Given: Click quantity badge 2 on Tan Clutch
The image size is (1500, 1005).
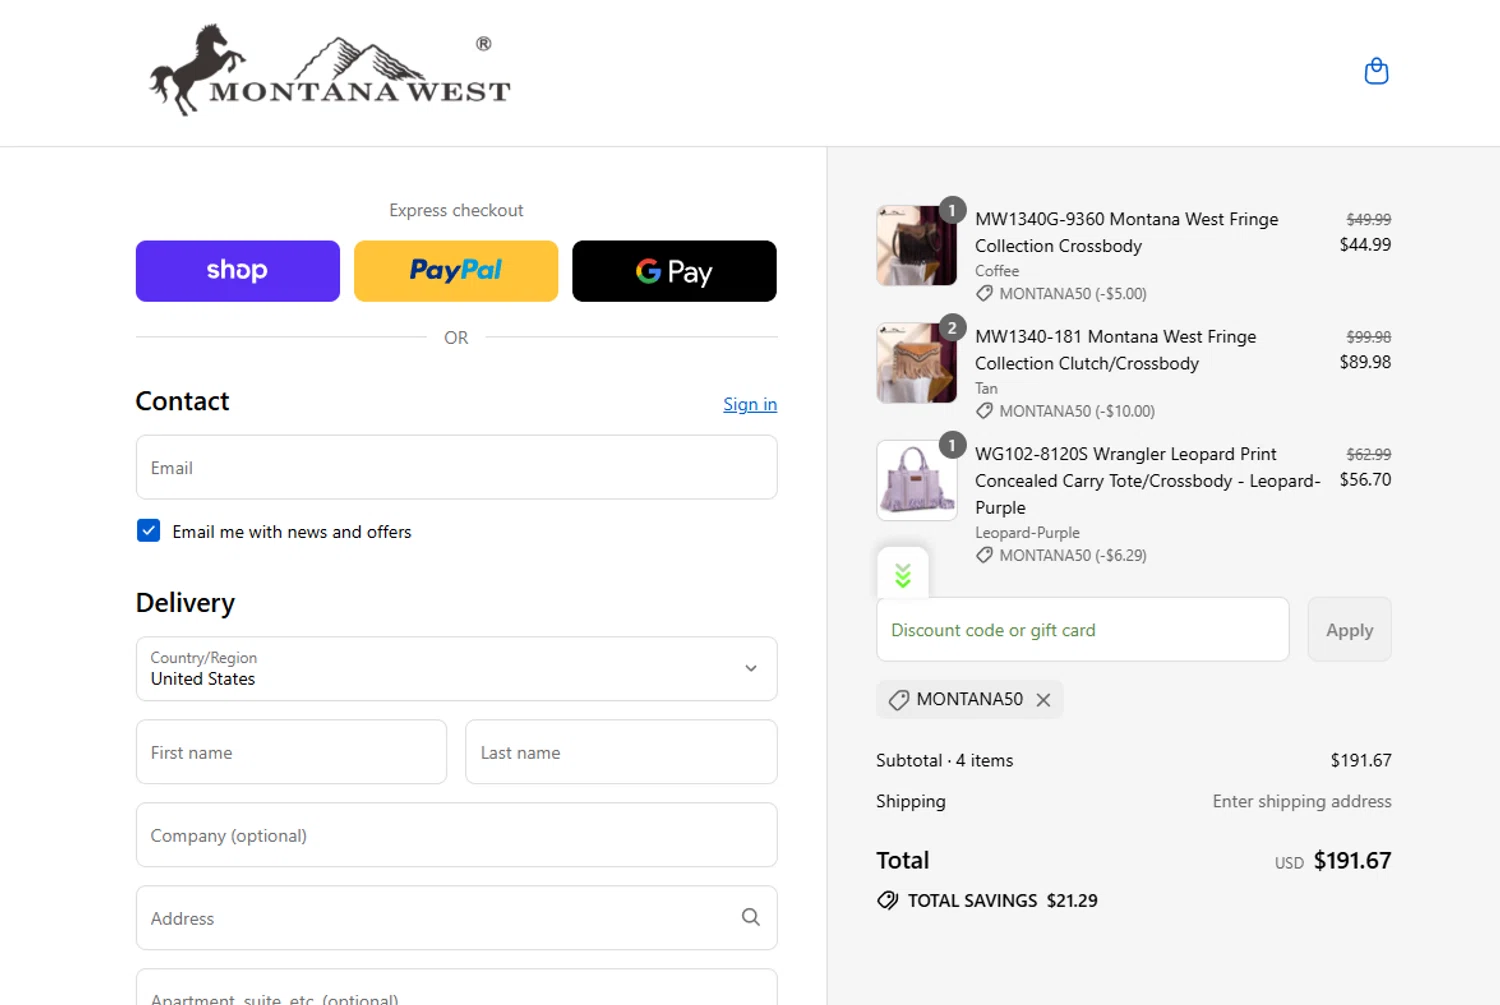Looking at the screenshot, I should click(x=952, y=327).
